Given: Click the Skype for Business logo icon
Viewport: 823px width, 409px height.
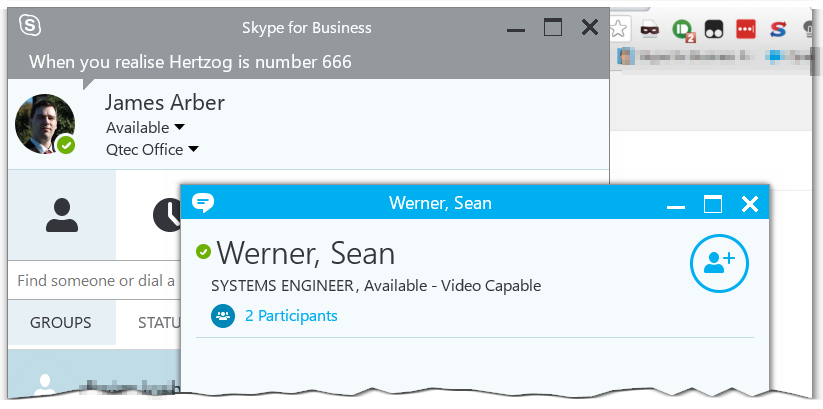Looking at the screenshot, I should (x=30, y=25).
